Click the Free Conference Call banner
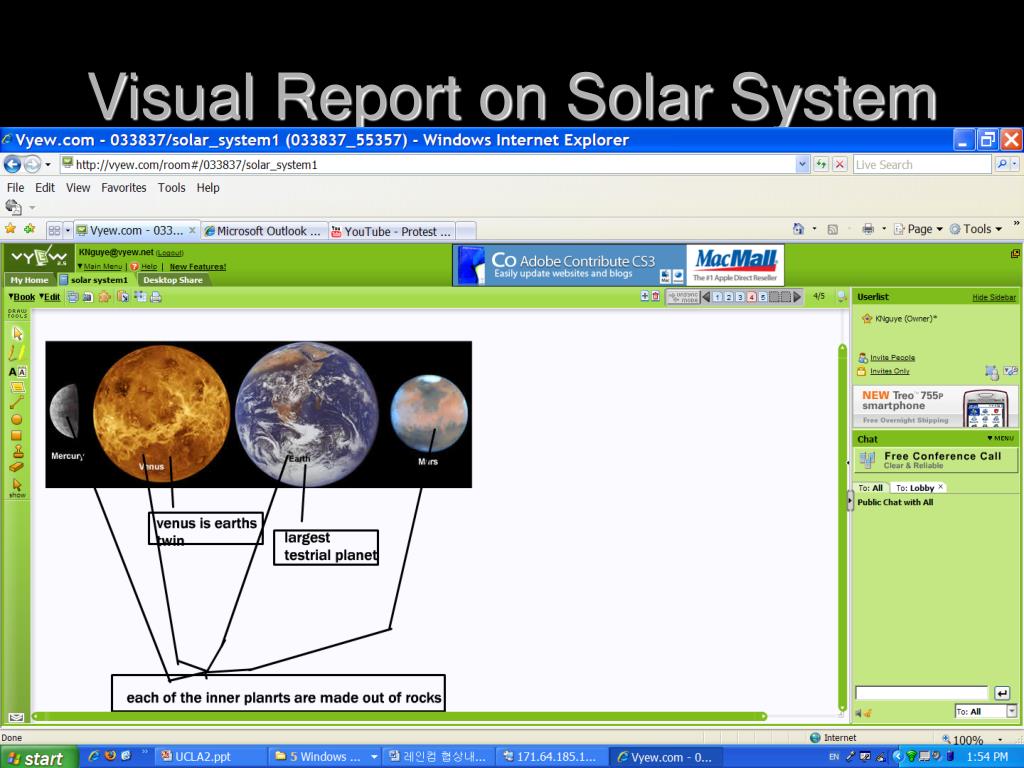 [935, 460]
